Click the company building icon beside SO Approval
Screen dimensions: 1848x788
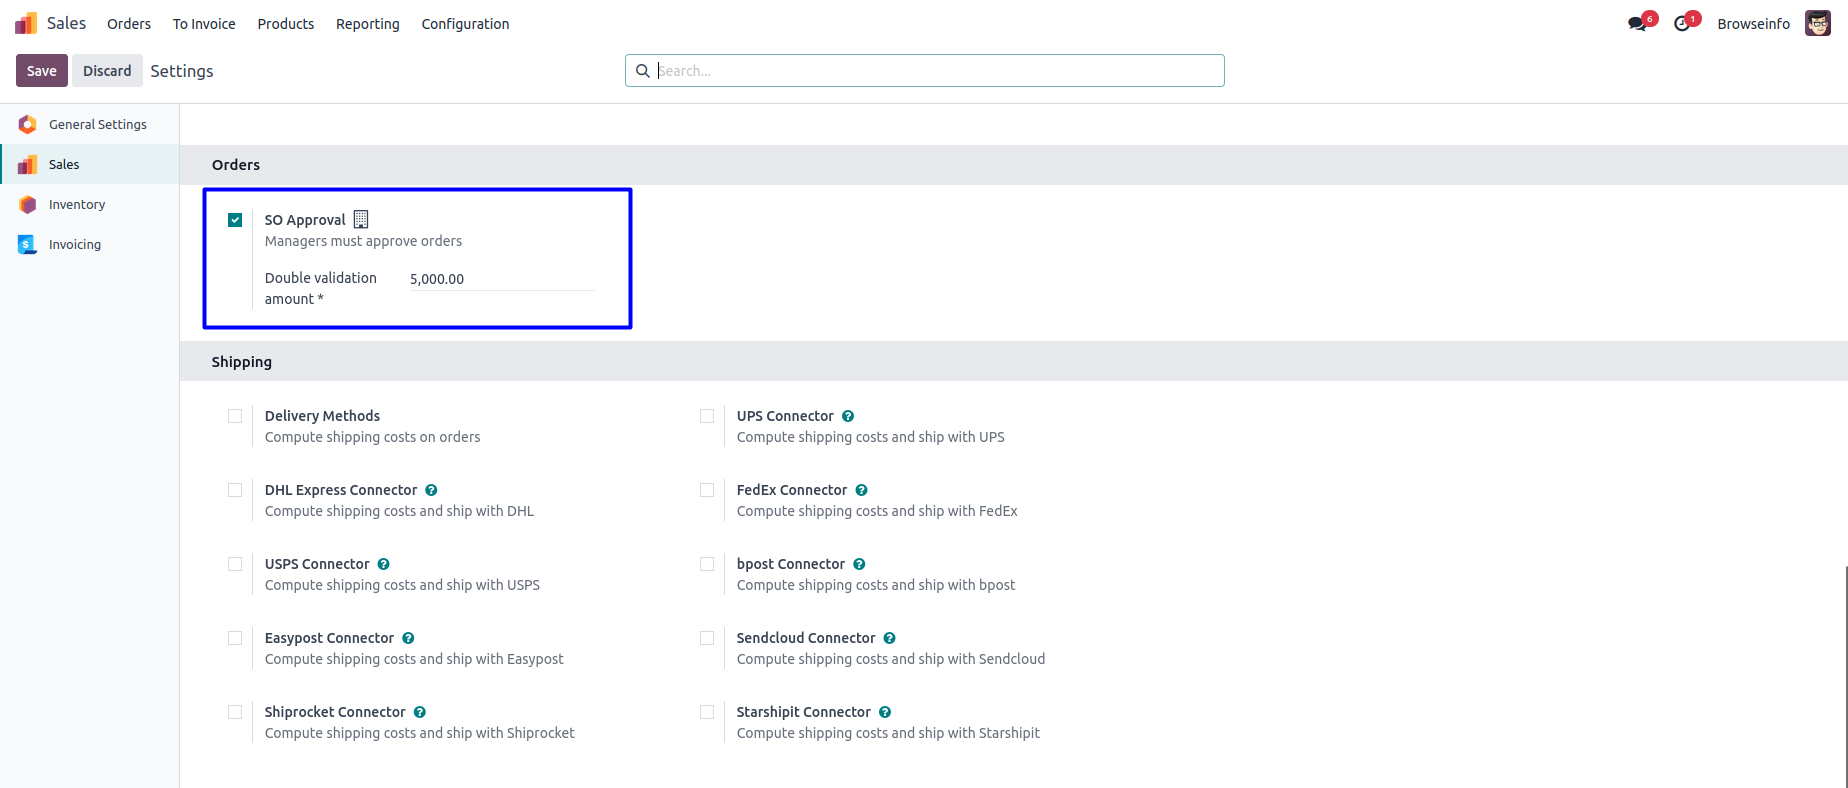click(x=361, y=220)
